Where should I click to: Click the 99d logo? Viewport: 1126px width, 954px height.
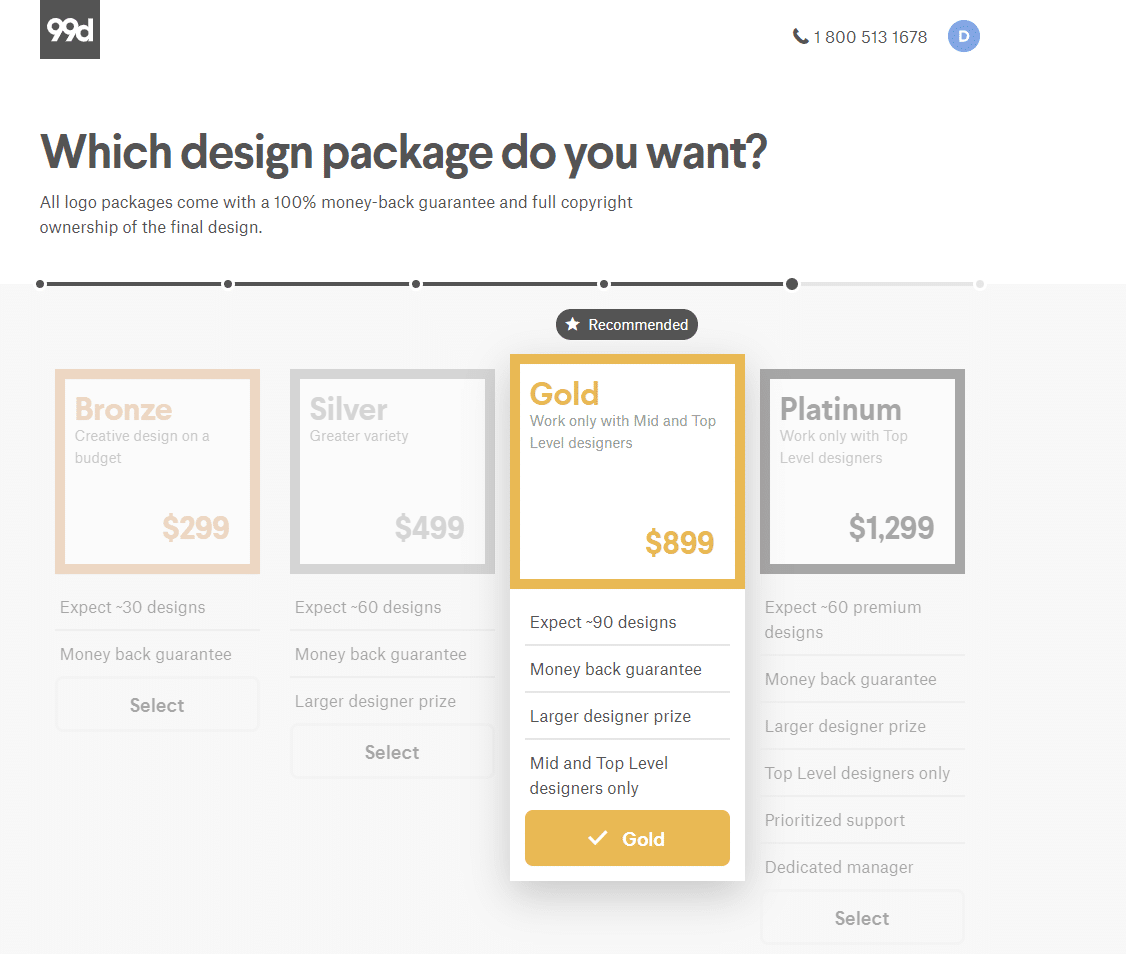[70, 29]
